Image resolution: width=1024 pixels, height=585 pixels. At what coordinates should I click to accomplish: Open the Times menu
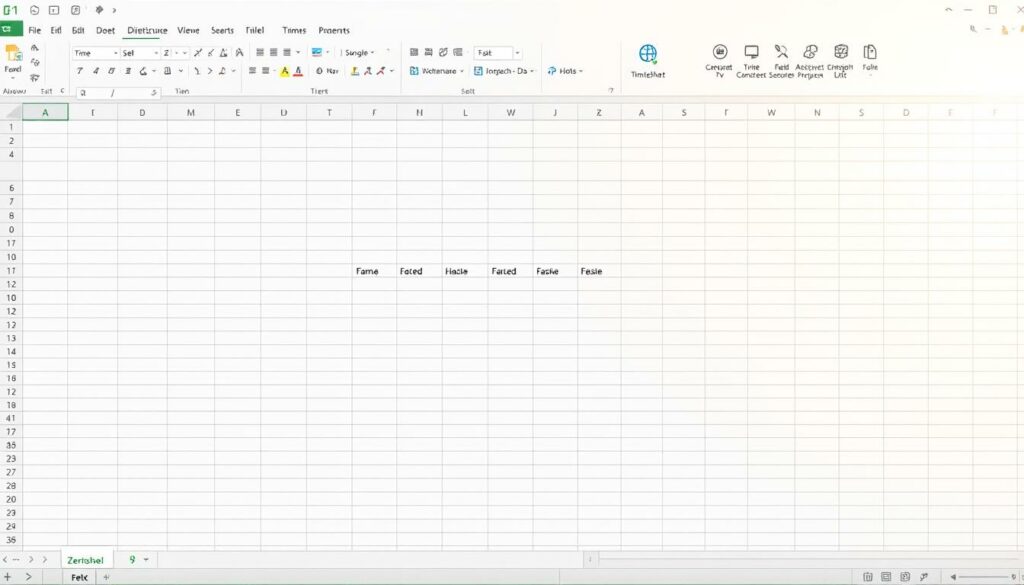point(294,30)
